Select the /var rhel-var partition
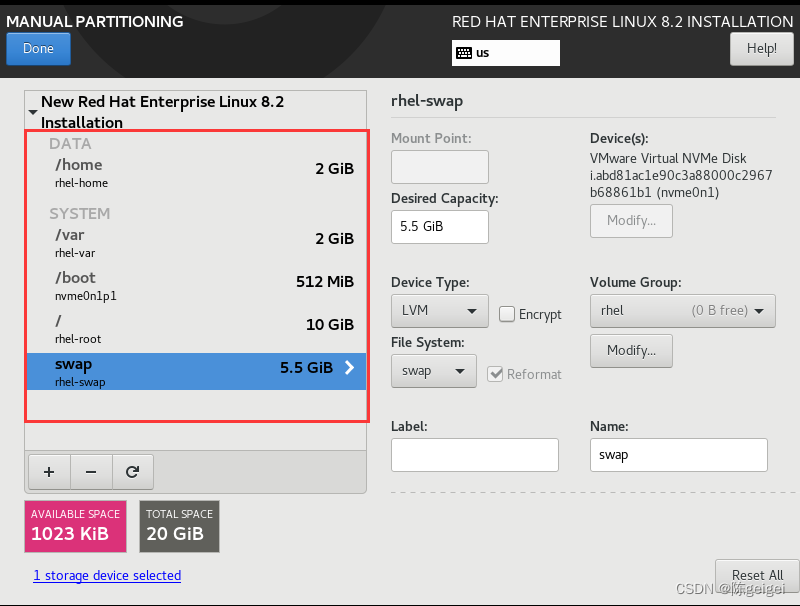800x606 pixels. click(196, 243)
